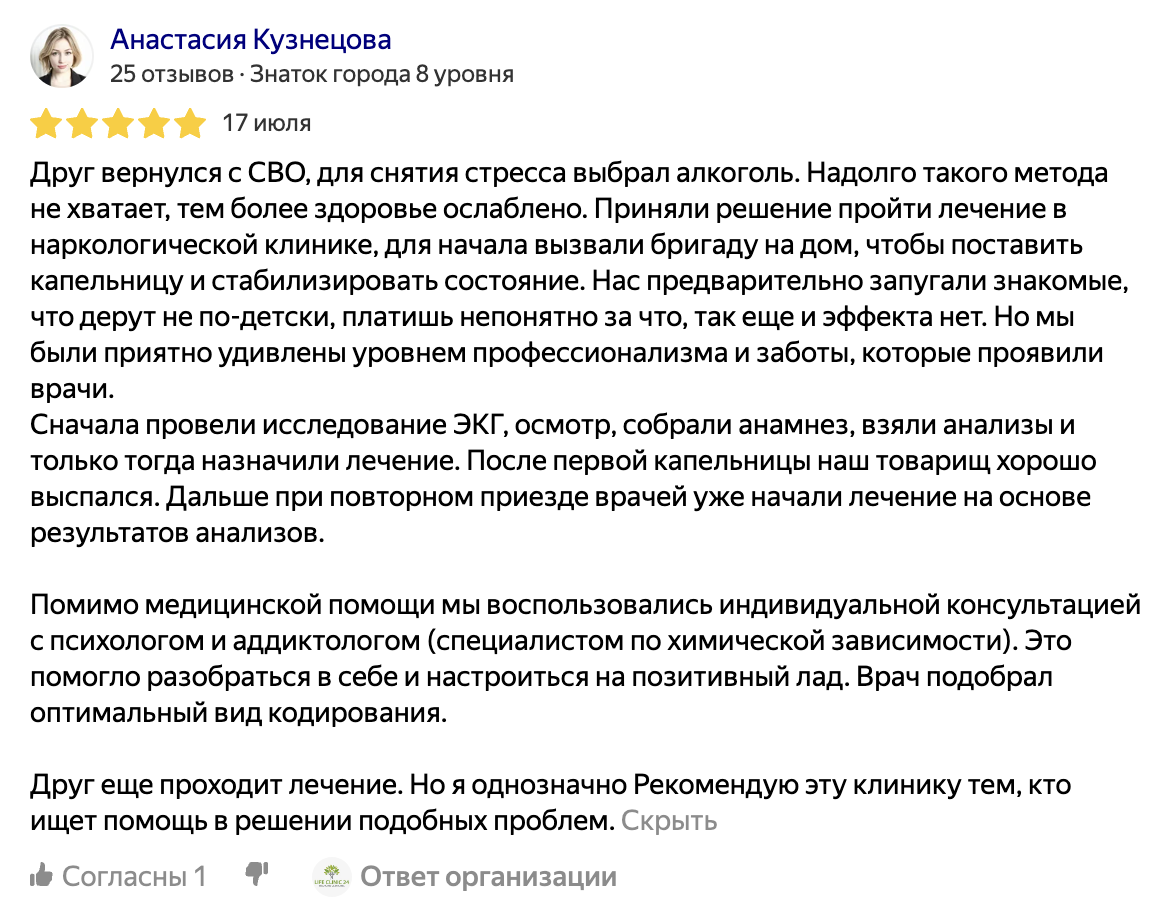This screenshot has width=1160, height=914.
Task: Click the "25 отзывов" reviewer count
Action: click(171, 74)
